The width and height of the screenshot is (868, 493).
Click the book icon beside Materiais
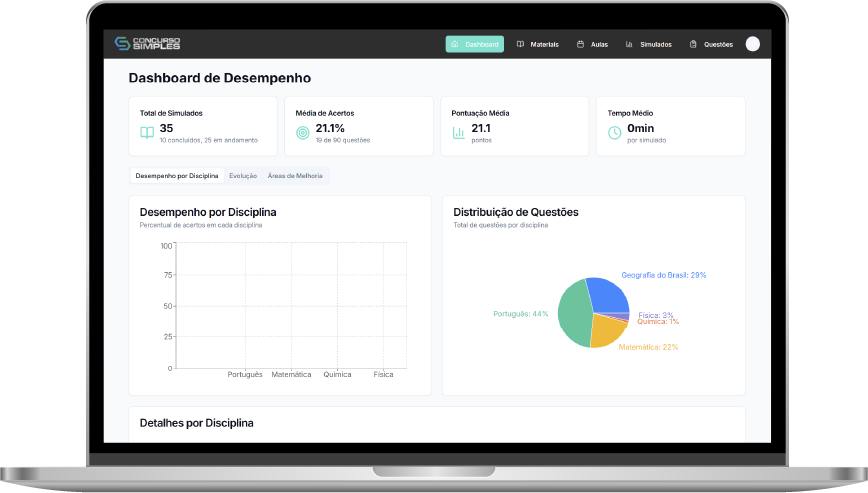[x=520, y=44]
